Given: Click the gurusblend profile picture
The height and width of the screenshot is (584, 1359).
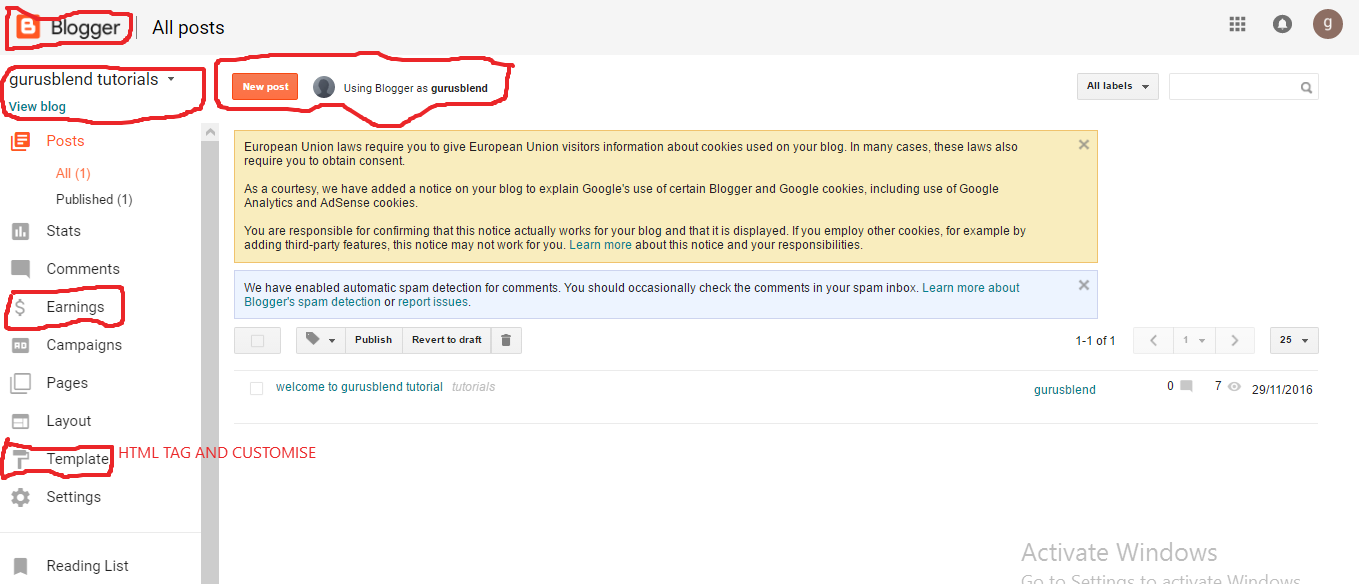Looking at the screenshot, I should point(324,87).
